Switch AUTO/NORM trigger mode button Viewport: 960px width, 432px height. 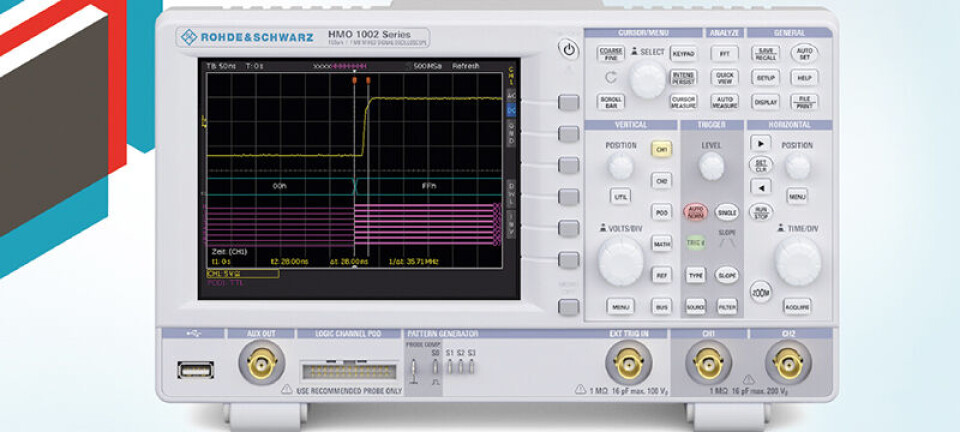coord(696,212)
